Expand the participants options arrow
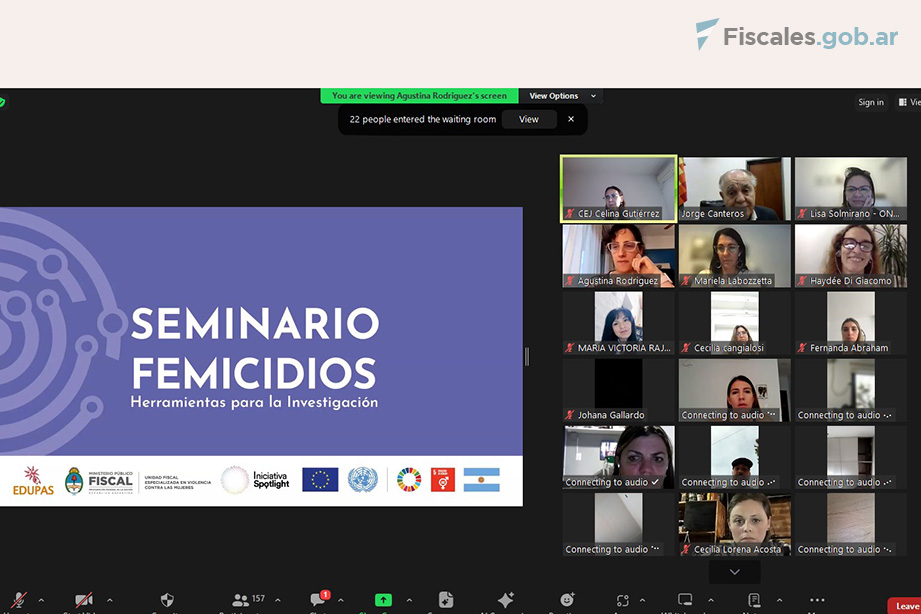The width and height of the screenshot is (921, 614). pos(277,600)
